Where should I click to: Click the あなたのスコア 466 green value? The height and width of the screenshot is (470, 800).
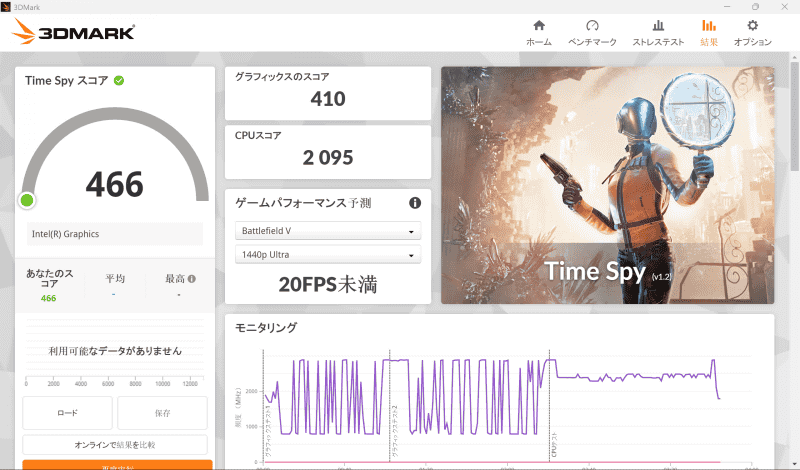[x=48, y=299]
